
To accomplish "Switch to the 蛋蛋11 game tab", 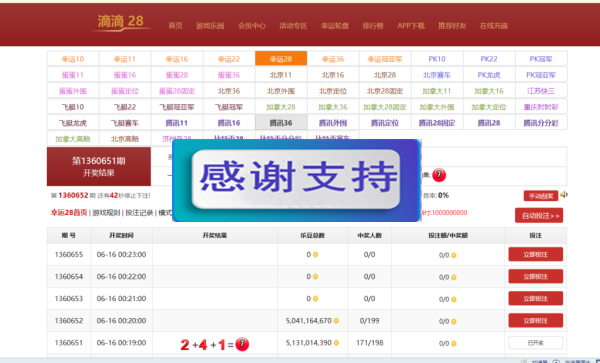I will point(73,75).
